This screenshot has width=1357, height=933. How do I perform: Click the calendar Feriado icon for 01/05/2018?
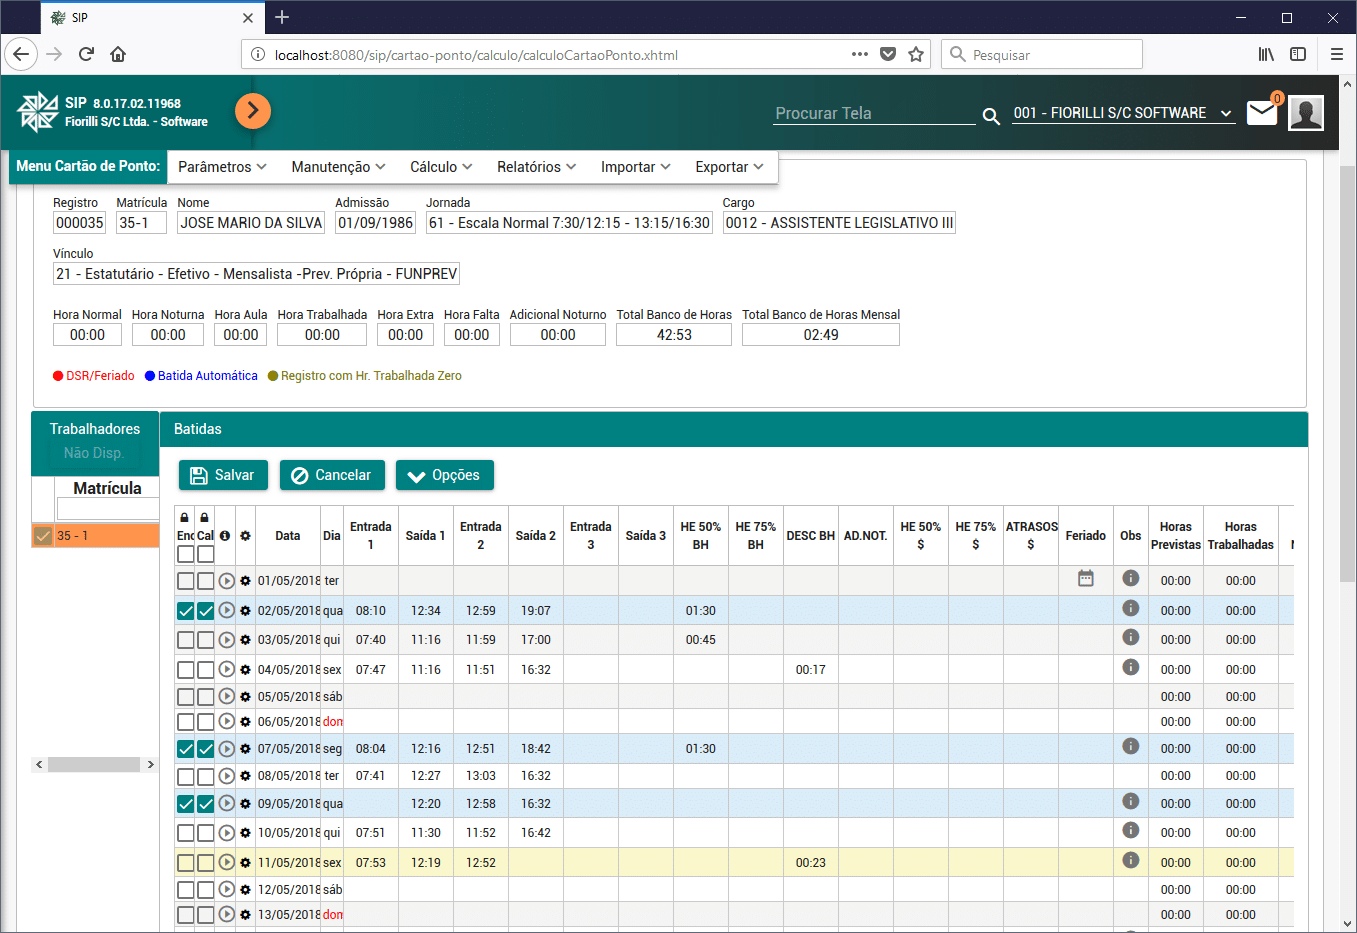tap(1085, 579)
